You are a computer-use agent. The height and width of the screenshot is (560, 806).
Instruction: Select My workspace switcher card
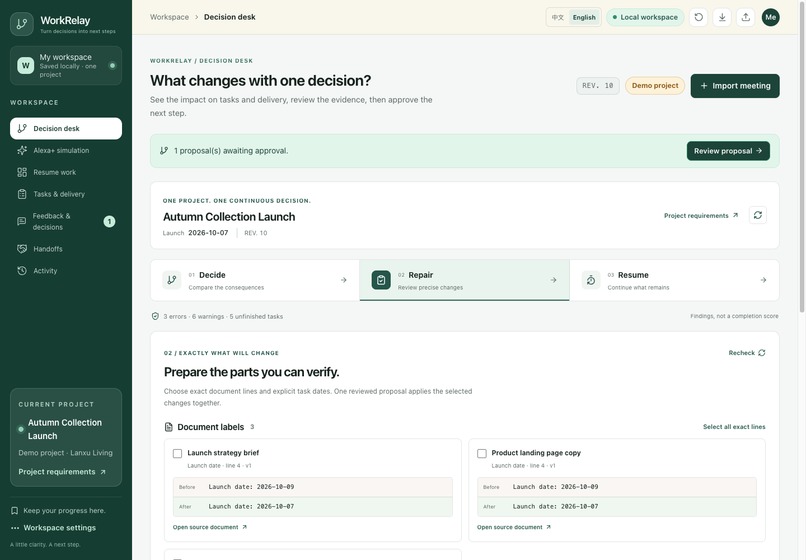66,65
